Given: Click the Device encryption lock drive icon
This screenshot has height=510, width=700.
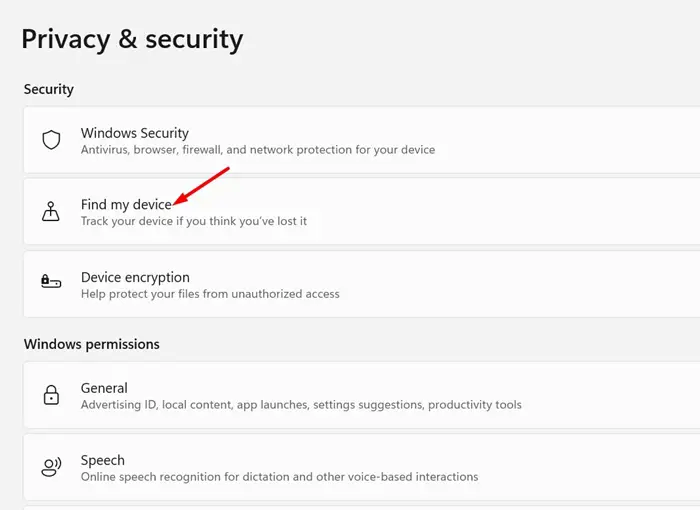Looking at the screenshot, I should tap(51, 281).
